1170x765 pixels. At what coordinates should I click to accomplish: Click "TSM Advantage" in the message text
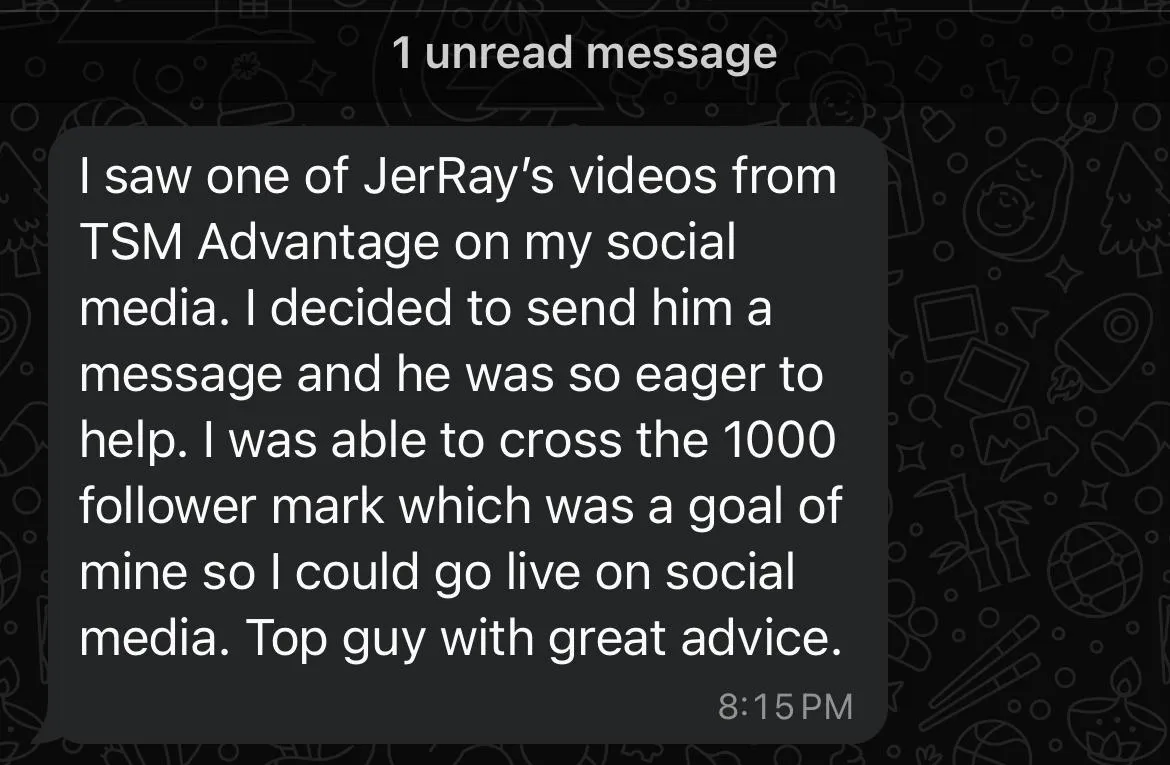tap(260, 242)
